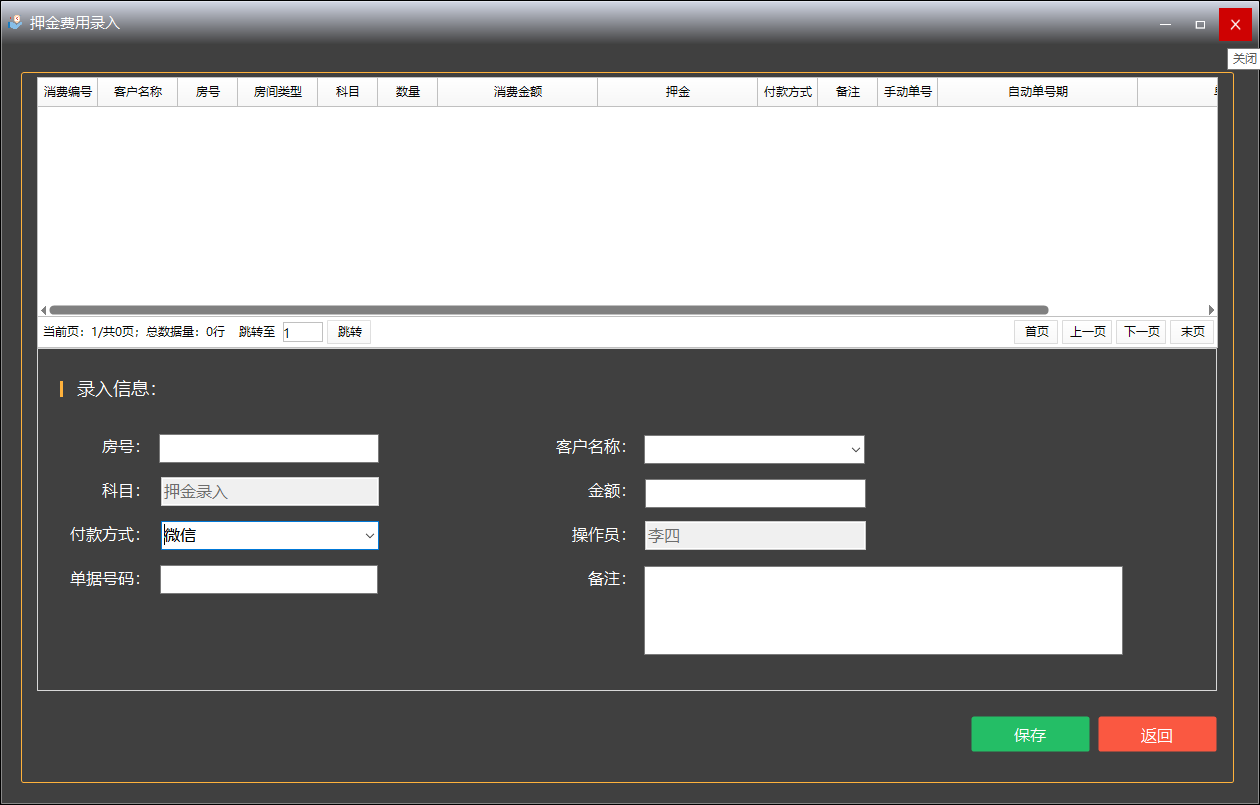1260x805 pixels.
Task: Click the 备注 multiline text area
Action: [883, 610]
